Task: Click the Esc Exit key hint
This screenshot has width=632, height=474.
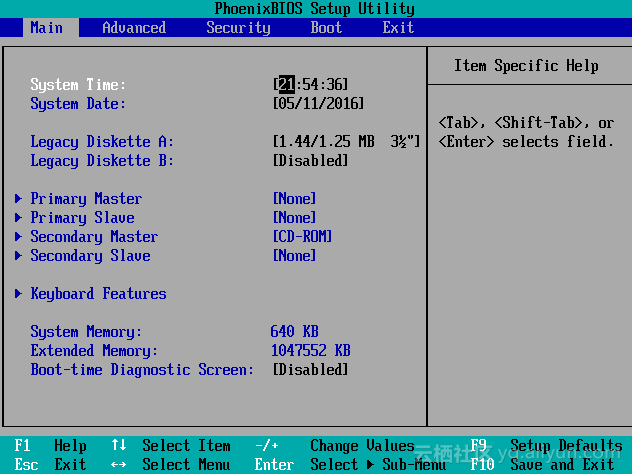Action: [x=50, y=464]
